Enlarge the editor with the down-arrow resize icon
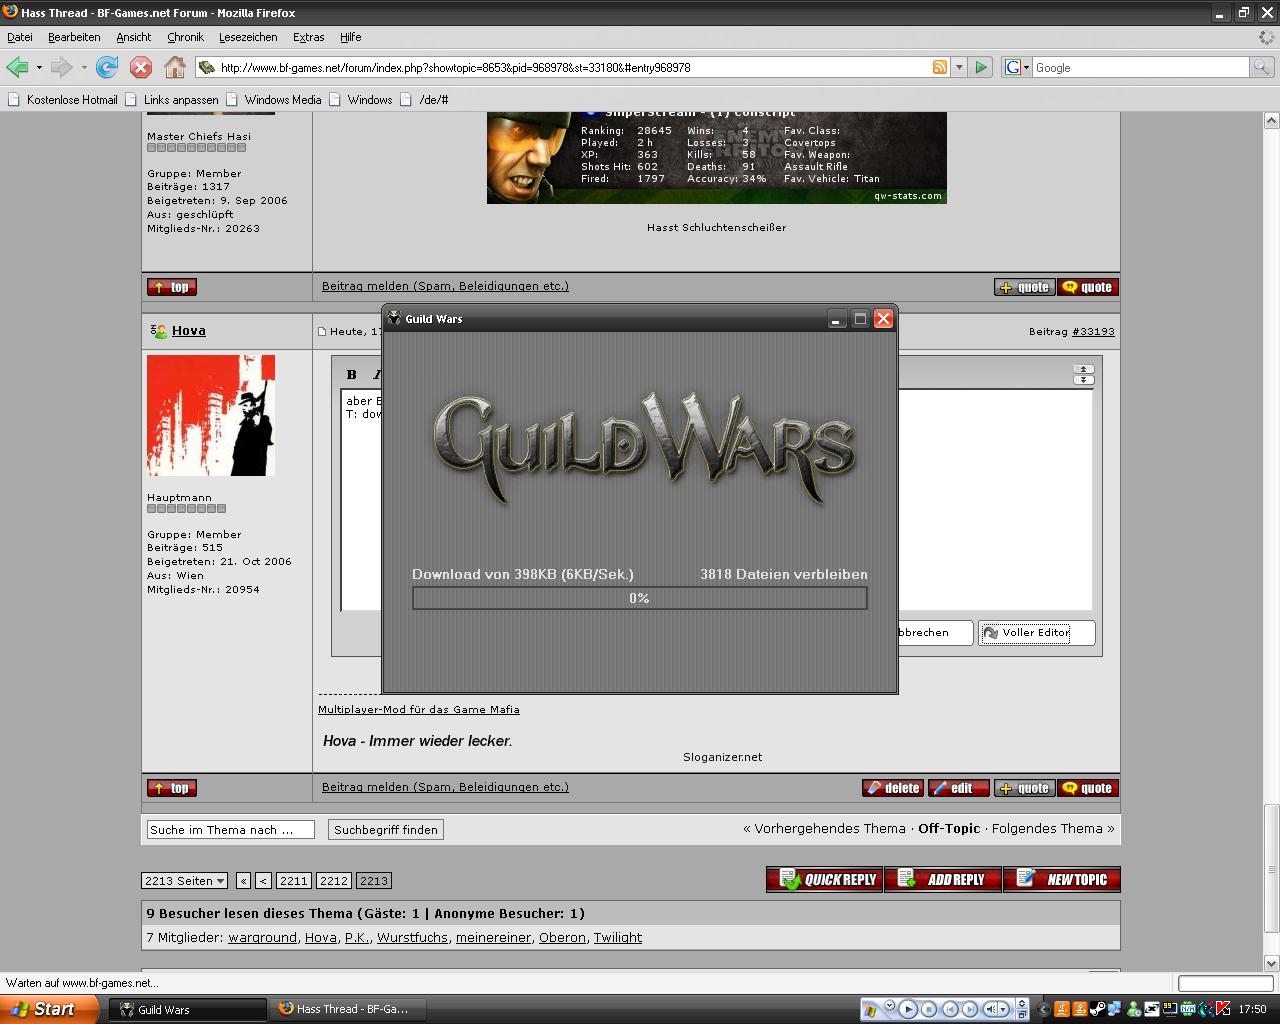This screenshot has width=1280, height=1024. click(1083, 380)
